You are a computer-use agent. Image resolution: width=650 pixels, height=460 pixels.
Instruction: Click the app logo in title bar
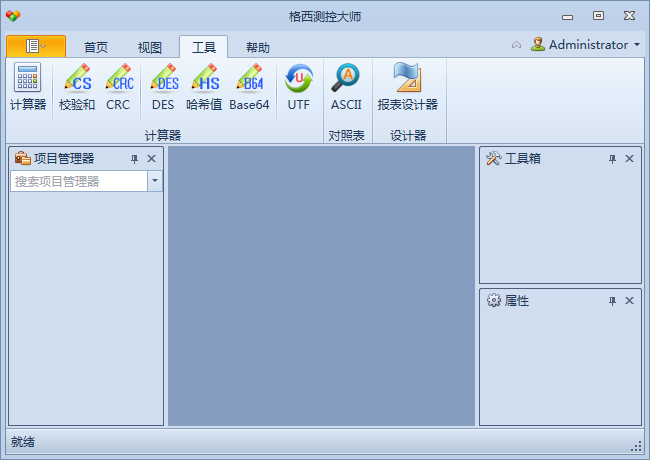13,16
